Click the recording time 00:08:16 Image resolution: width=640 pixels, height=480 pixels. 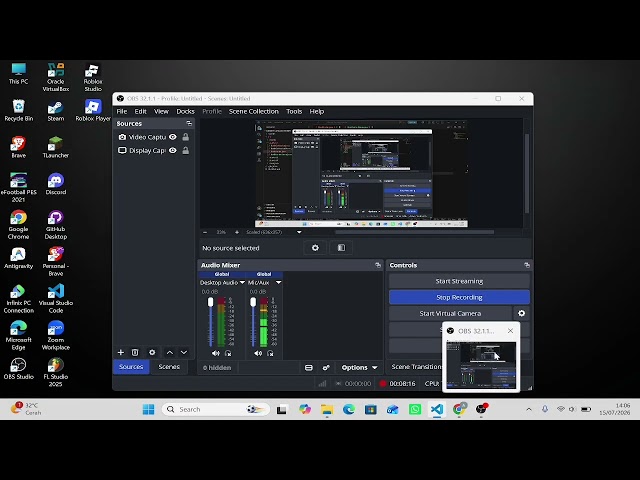(x=402, y=384)
